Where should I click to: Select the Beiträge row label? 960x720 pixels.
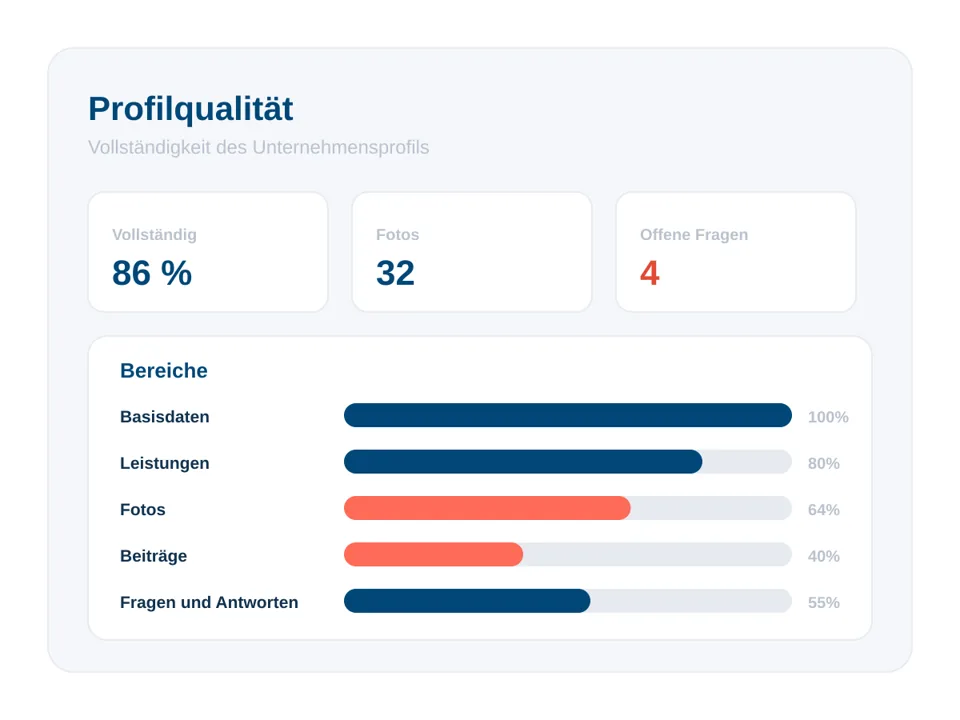154,556
